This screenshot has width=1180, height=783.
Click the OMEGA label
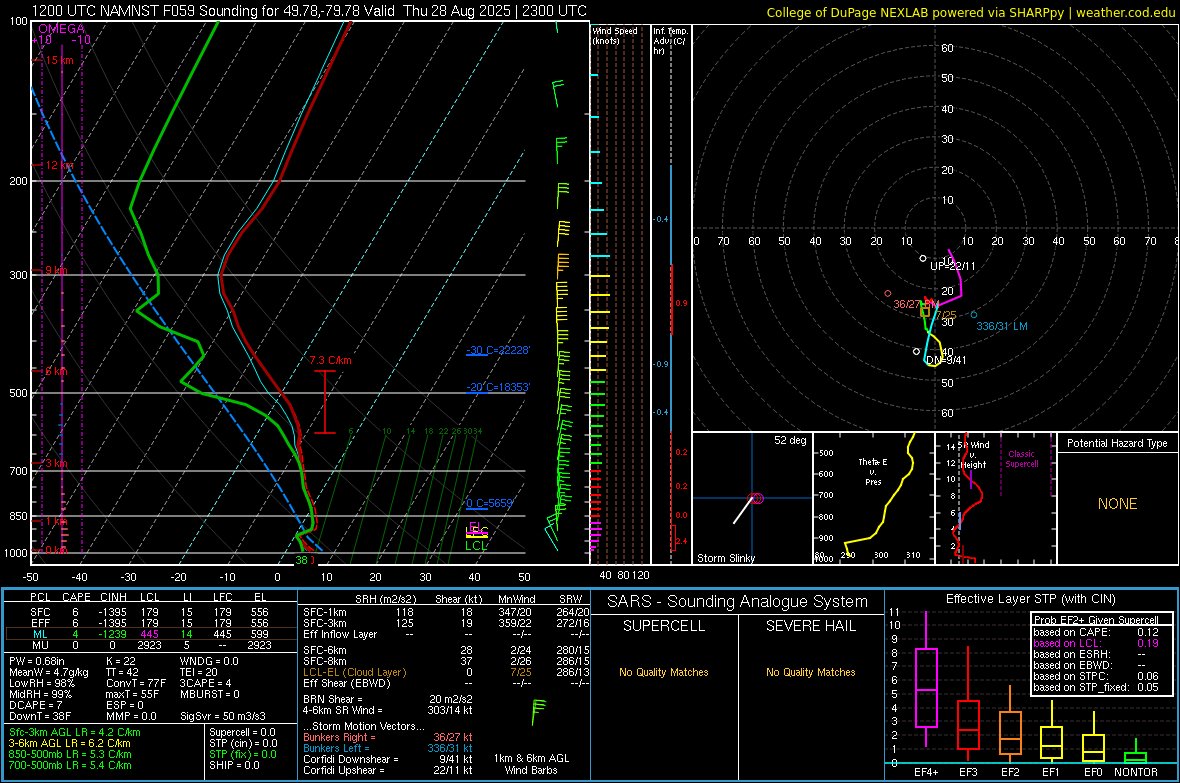(x=62, y=29)
